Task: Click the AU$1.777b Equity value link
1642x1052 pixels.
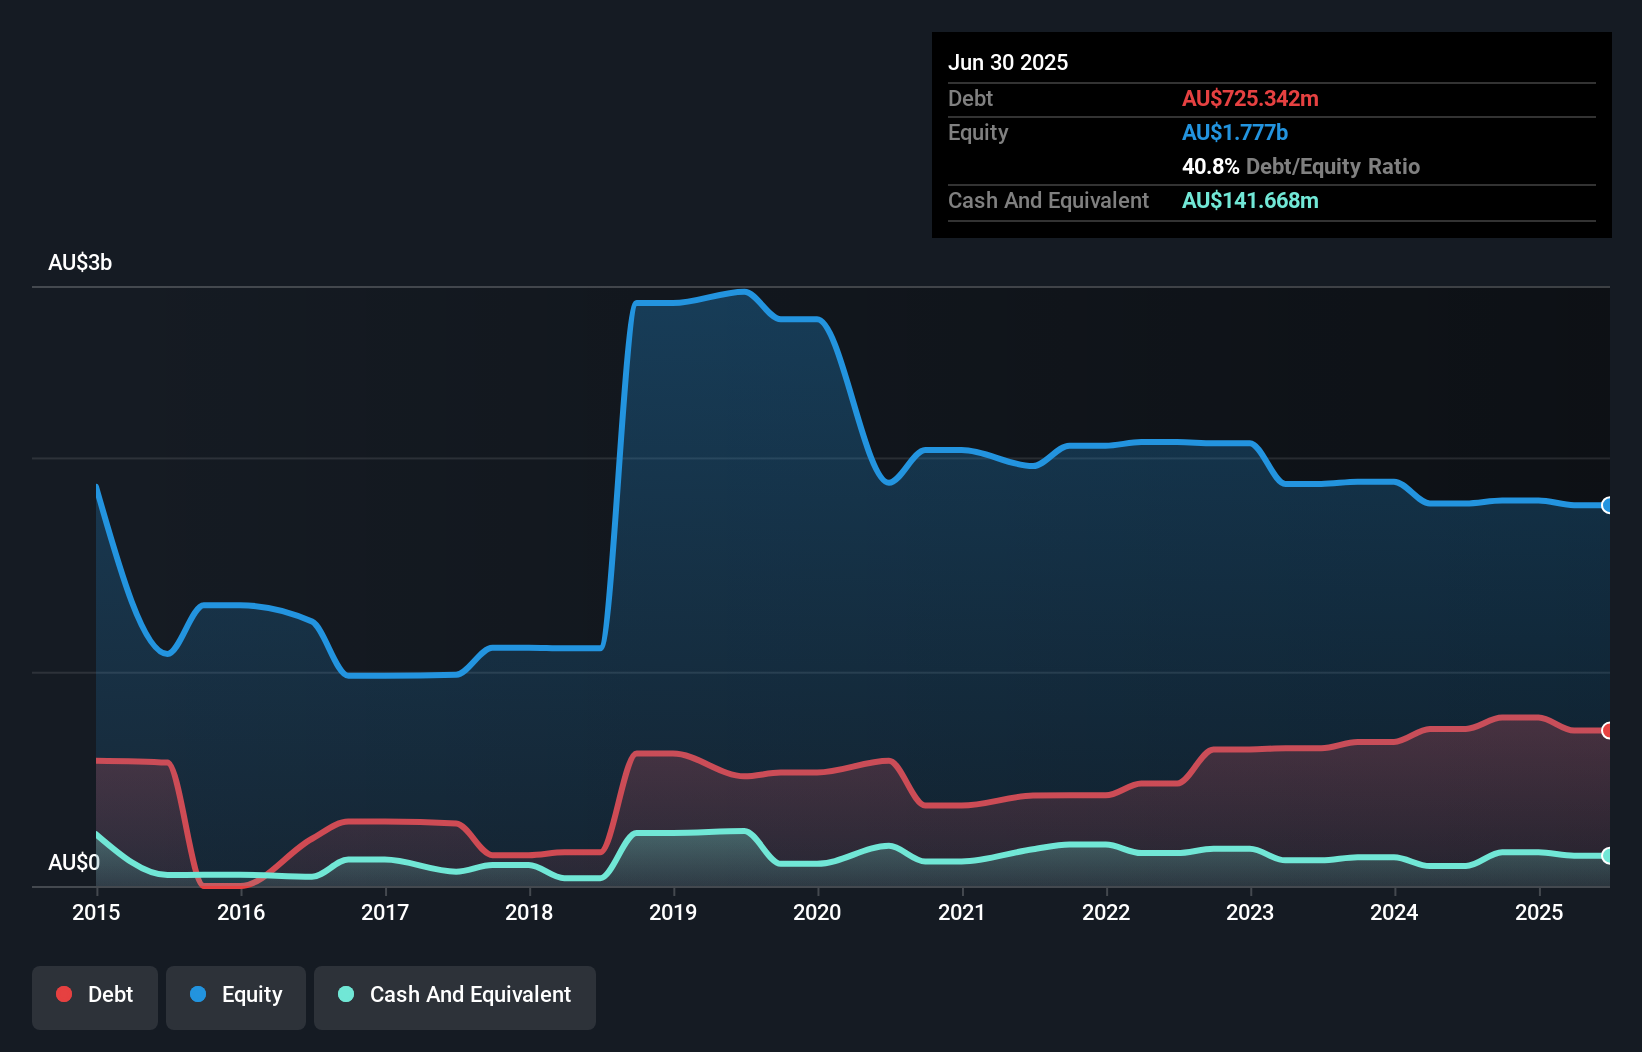Action: [x=1235, y=132]
